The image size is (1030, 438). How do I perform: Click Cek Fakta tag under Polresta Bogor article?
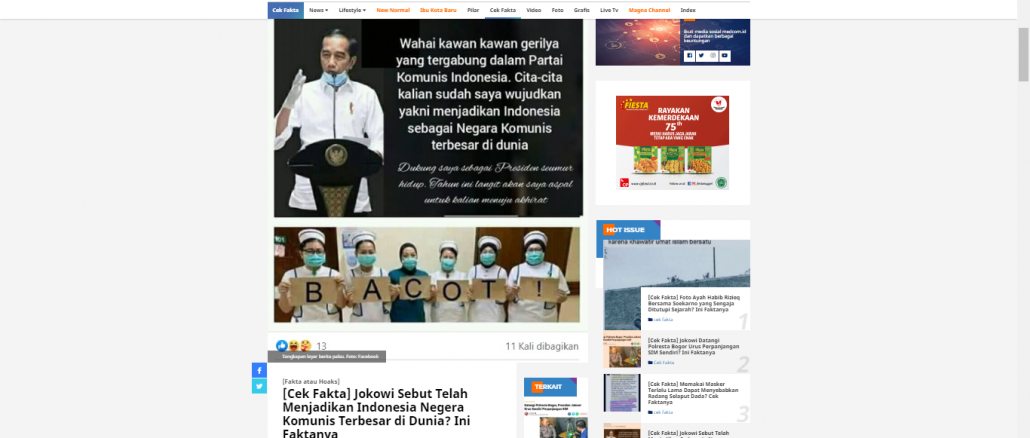(661, 362)
